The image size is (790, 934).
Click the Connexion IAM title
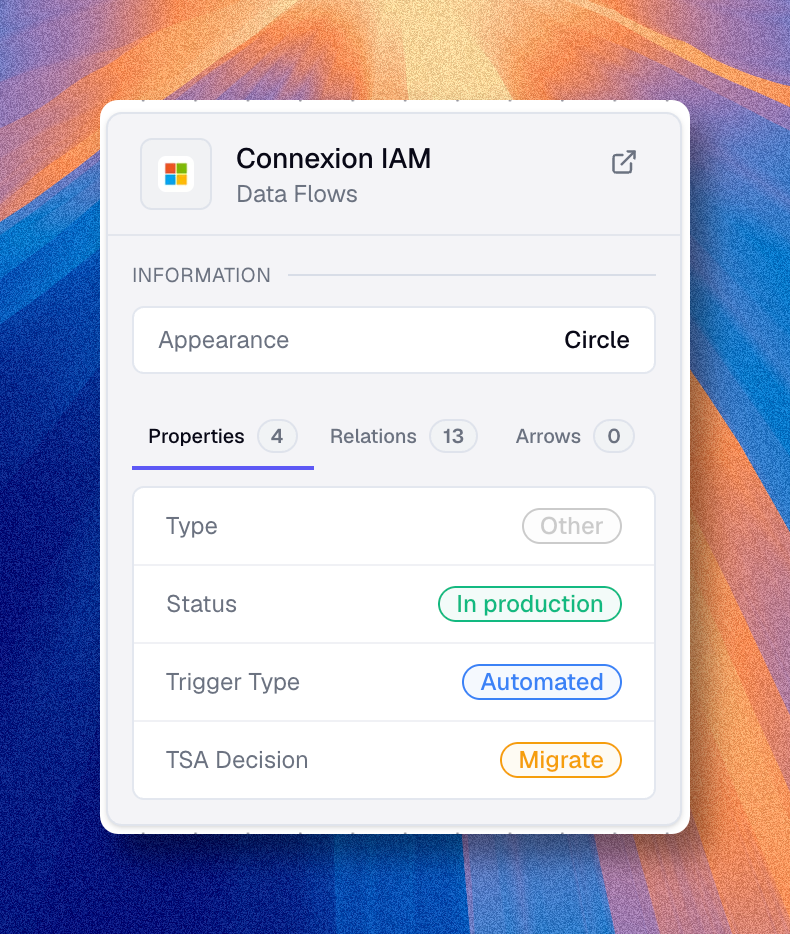(333, 158)
